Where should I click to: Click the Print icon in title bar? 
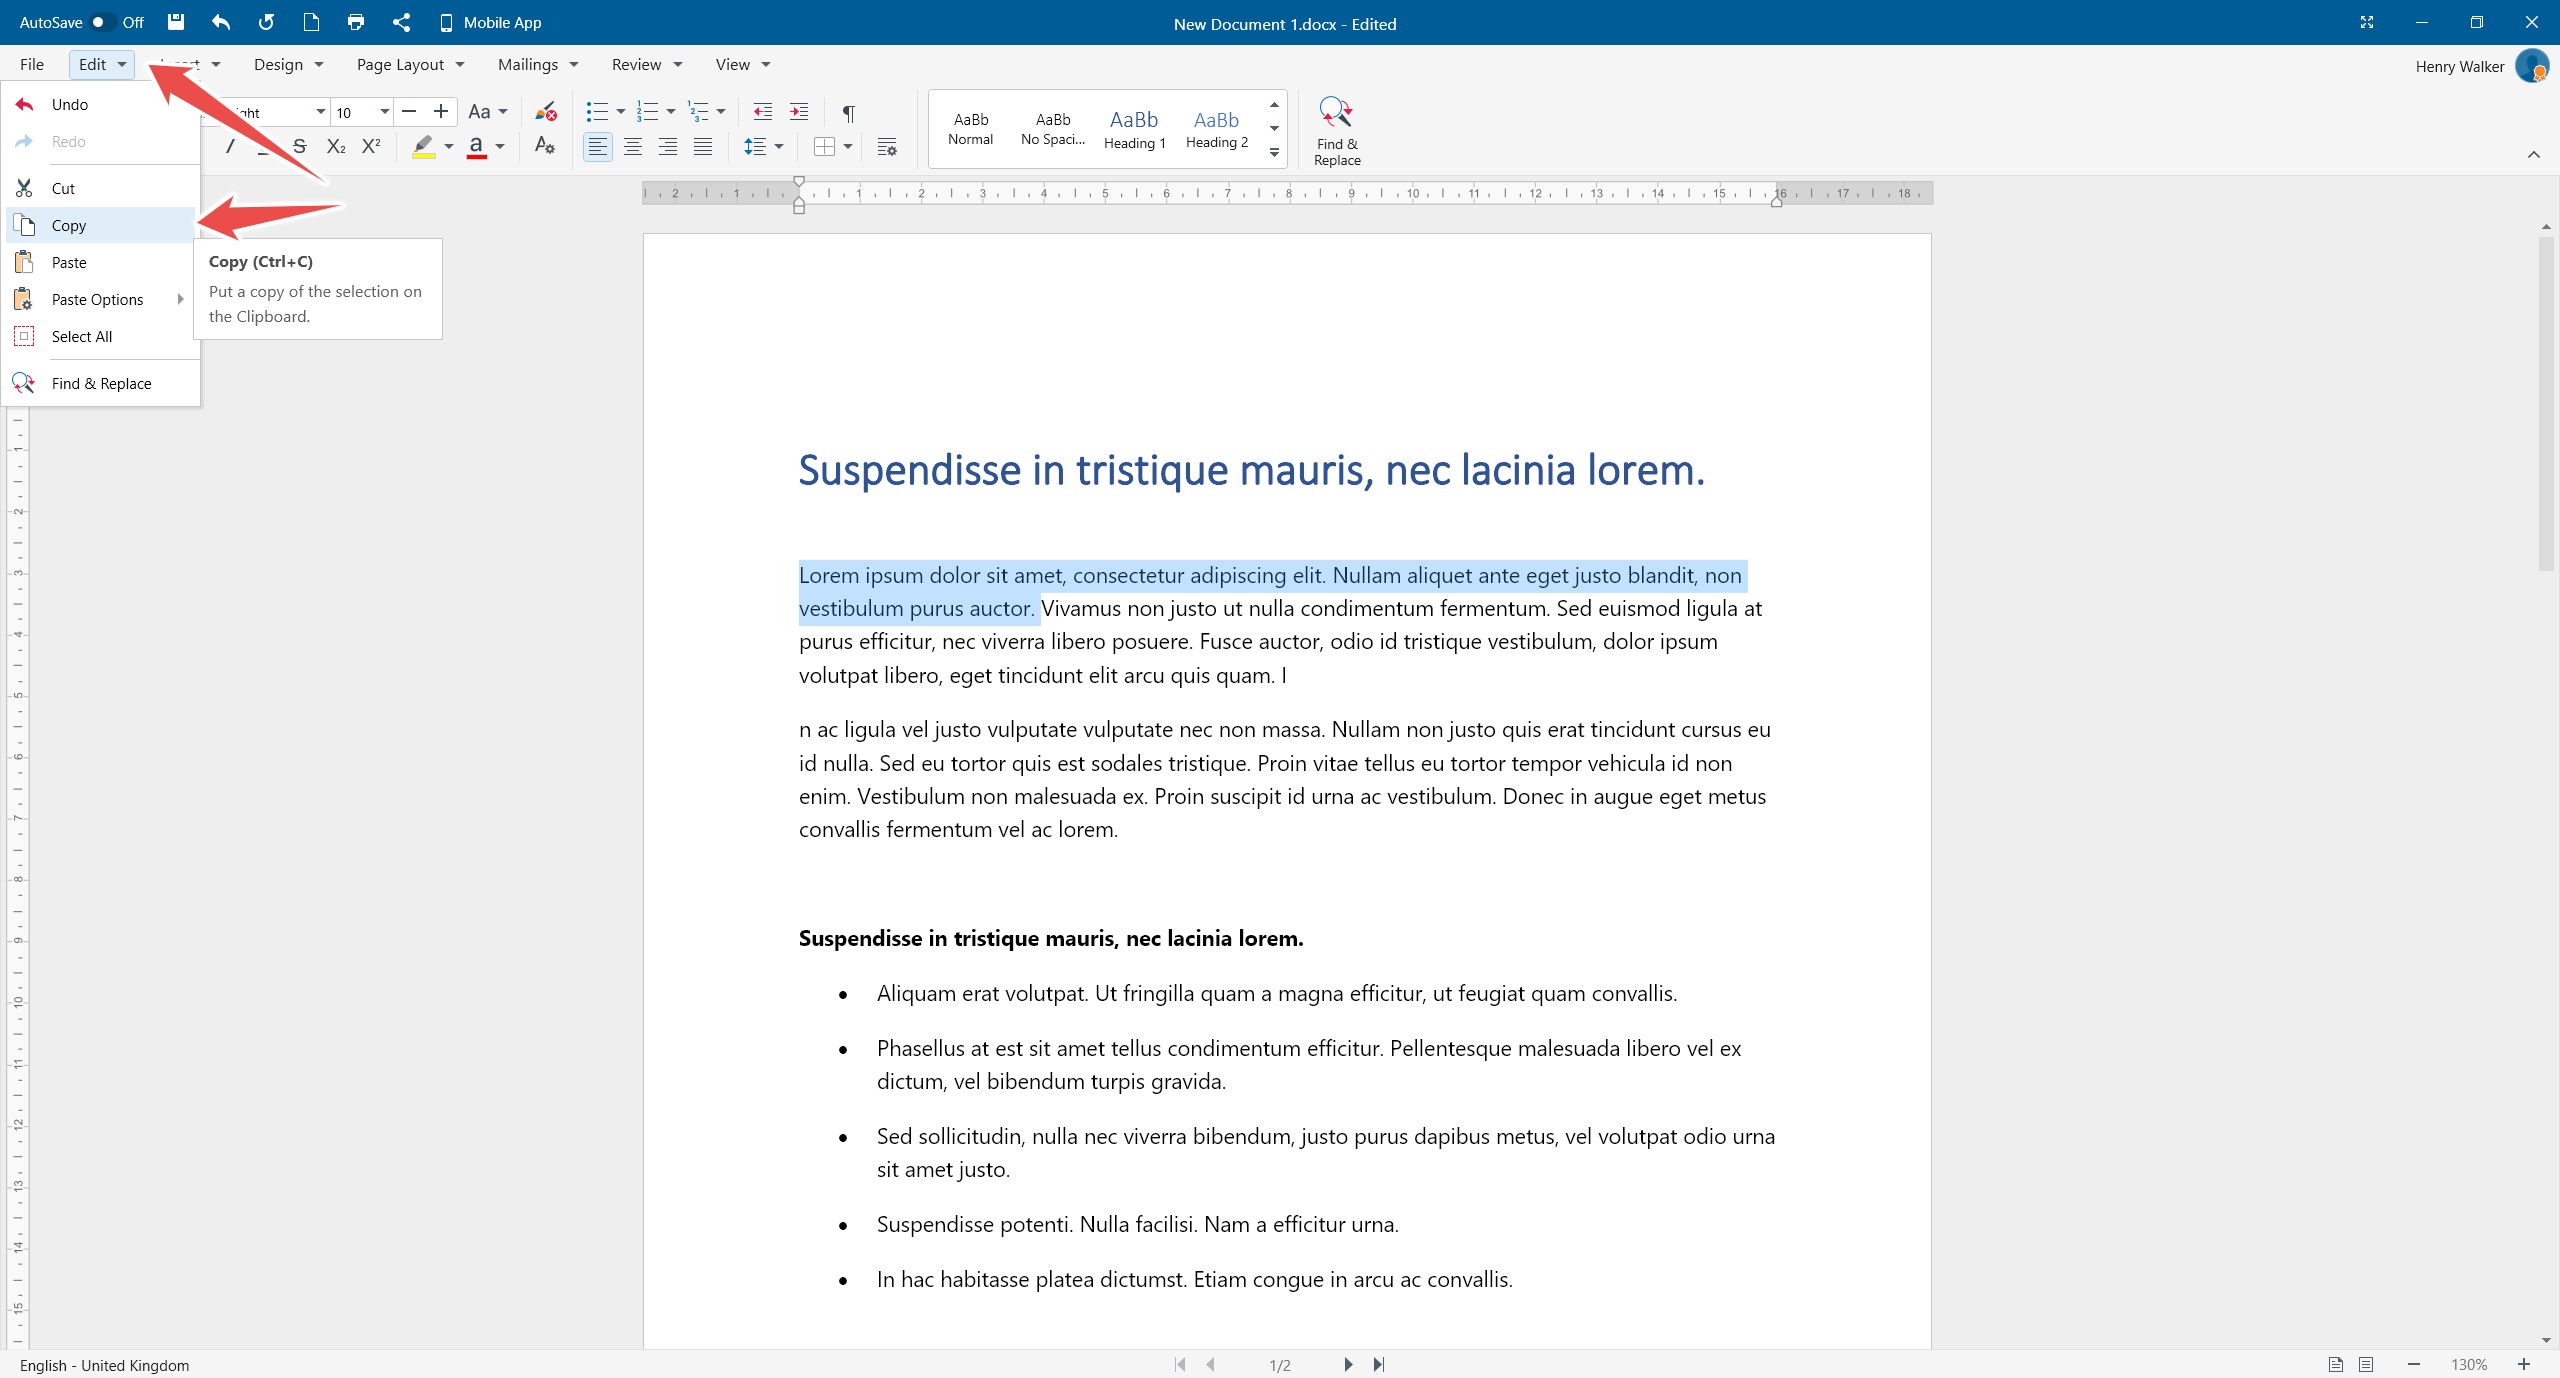(x=355, y=22)
